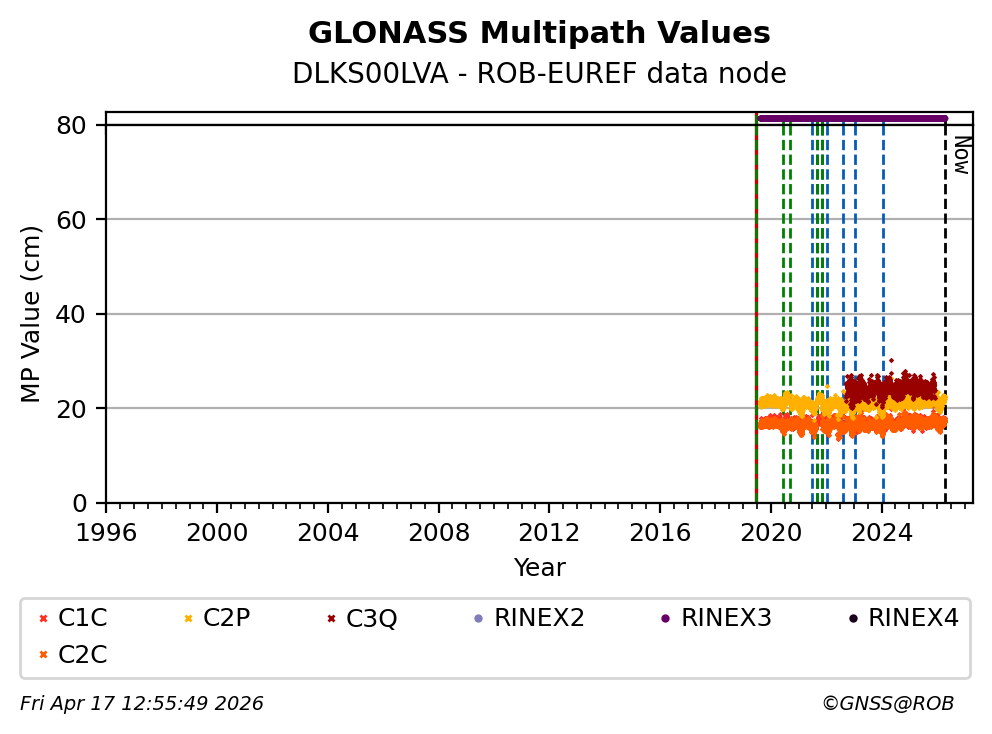Click the 'Year' x-axis label
Viewport: 992px width, 734px height.
point(539,568)
